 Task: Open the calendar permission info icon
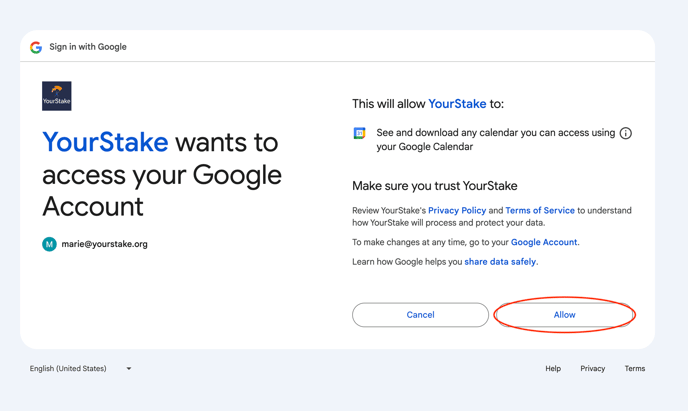pyautogui.click(x=625, y=133)
